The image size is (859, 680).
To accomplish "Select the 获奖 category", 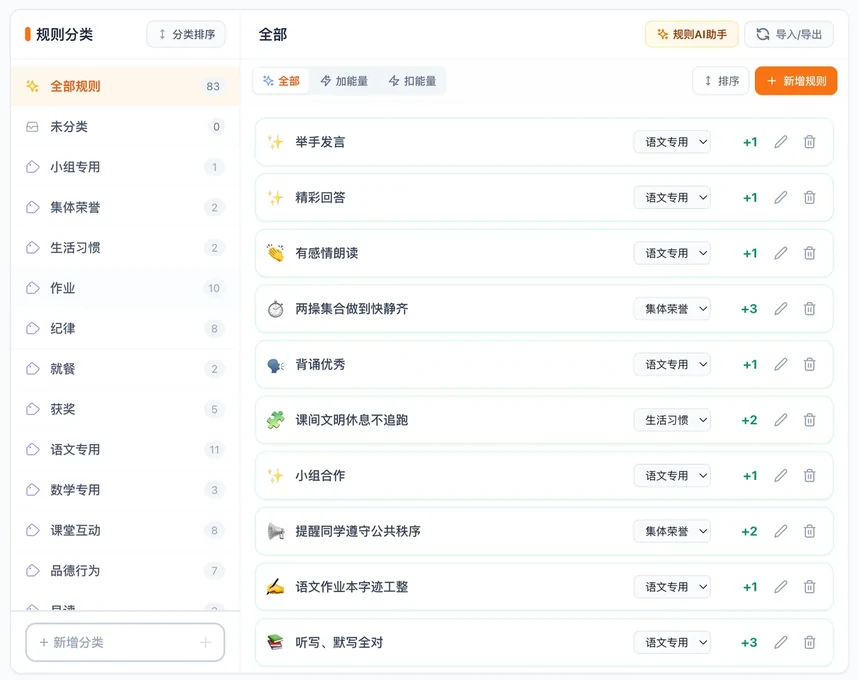I will (x=125, y=409).
